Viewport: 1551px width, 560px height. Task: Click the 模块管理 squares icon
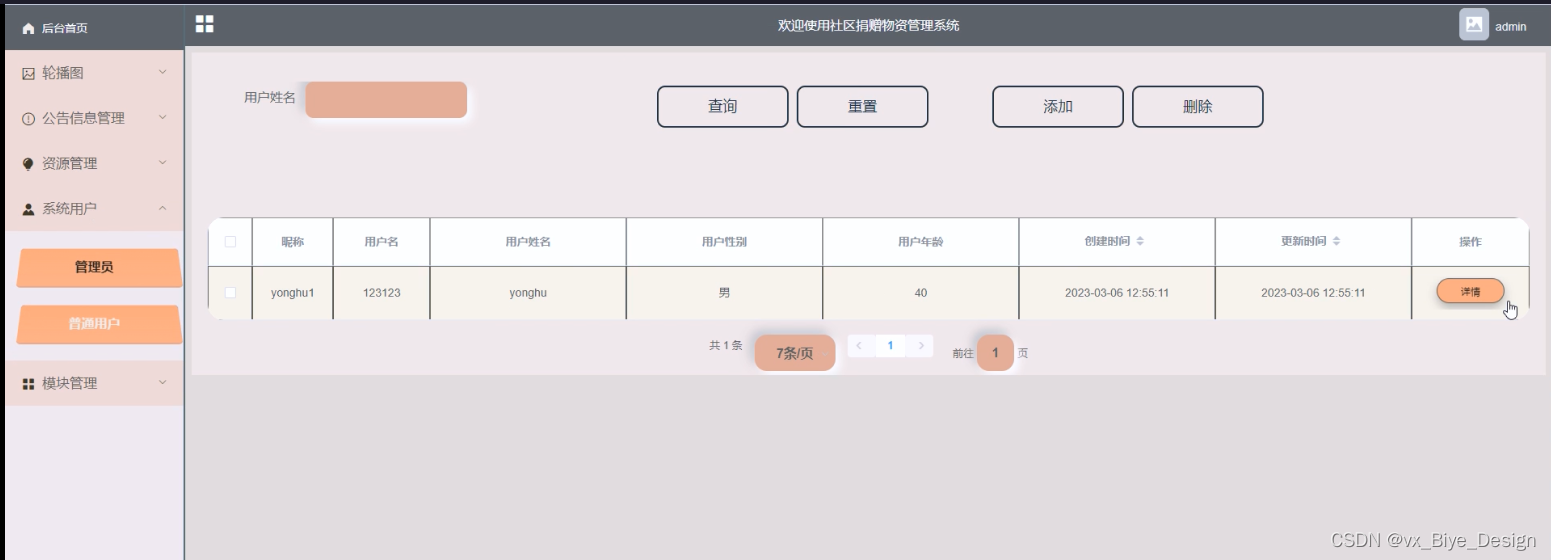pos(28,383)
